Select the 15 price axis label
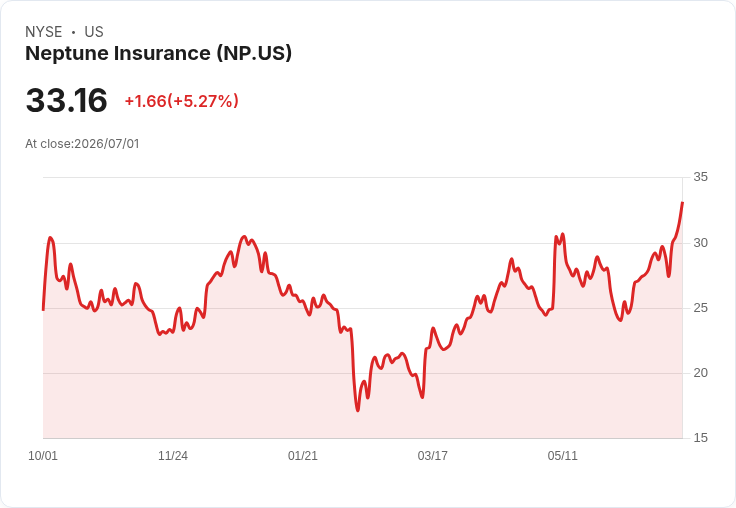 coord(700,438)
